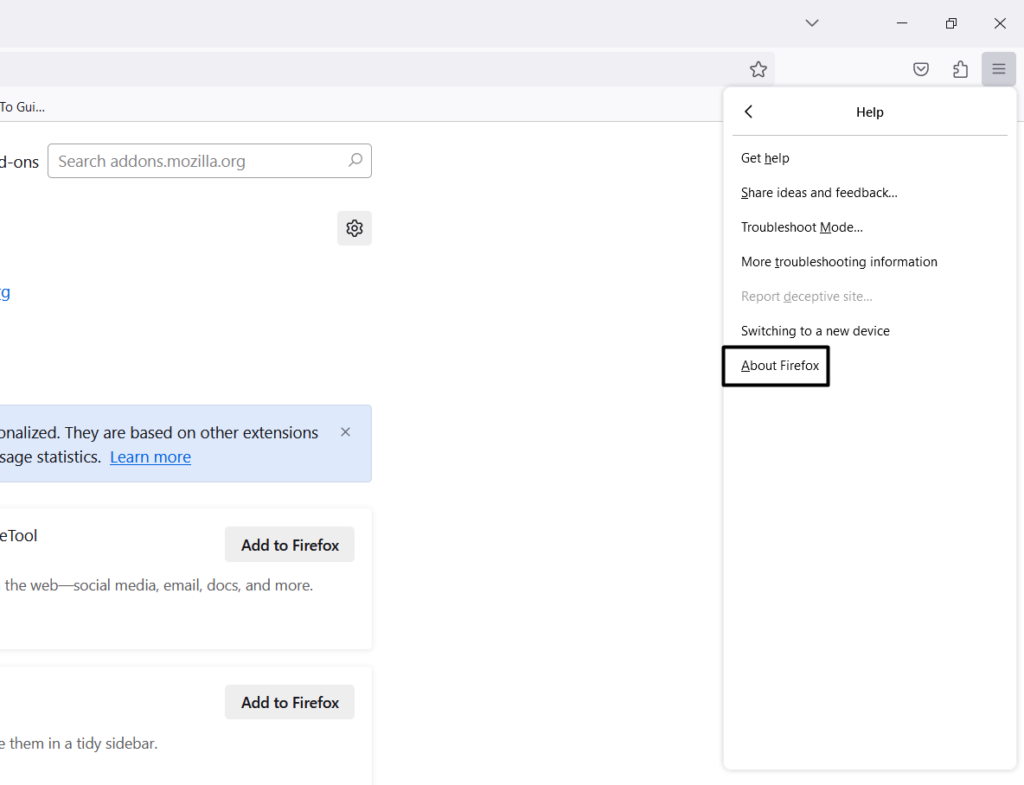Image resolution: width=1024 pixels, height=785 pixels.
Task: Close the hamburger application menu button
Action: [998, 69]
